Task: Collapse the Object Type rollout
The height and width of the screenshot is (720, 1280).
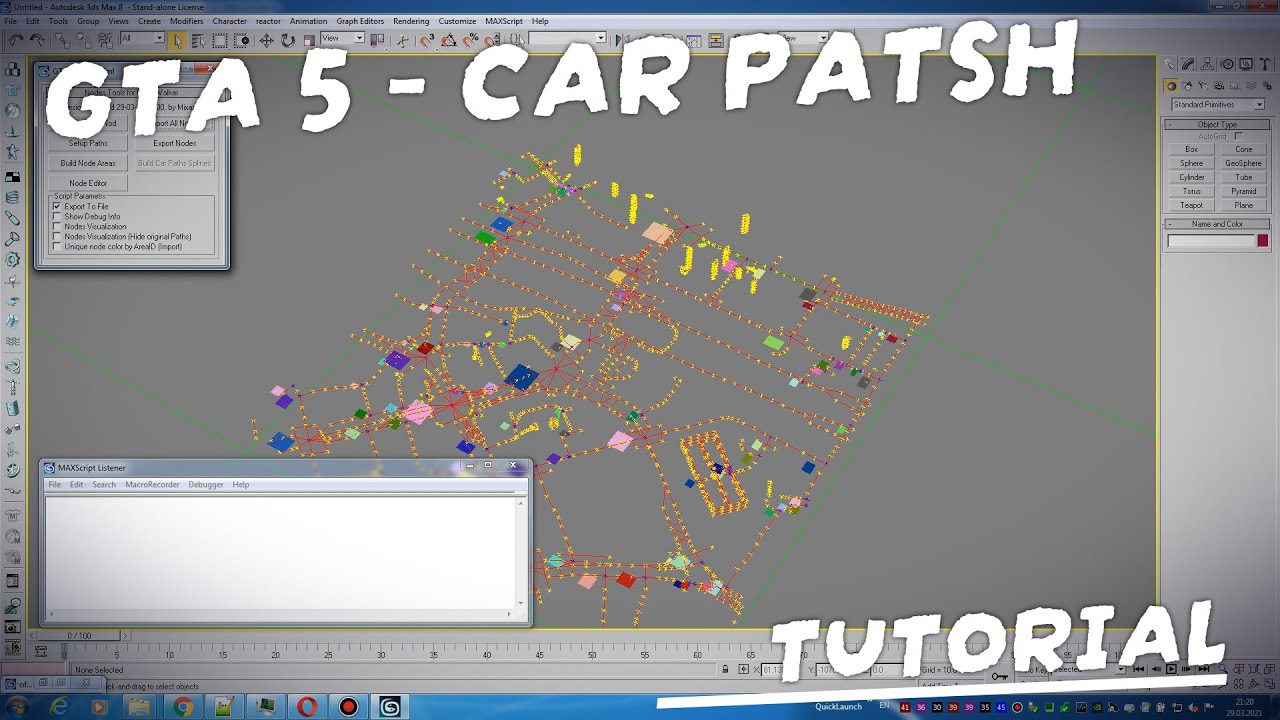Action: tap(1217, 125)
